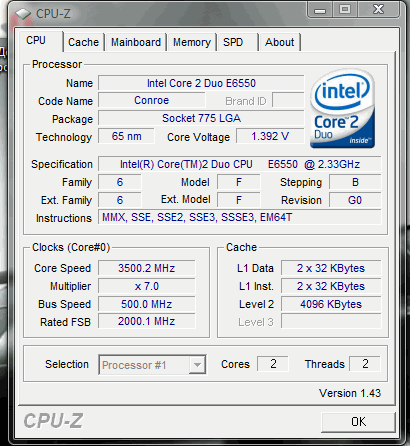Close the CPU-Z window
The height and width of the screenshot is (446, 410).
click(379, 9)
